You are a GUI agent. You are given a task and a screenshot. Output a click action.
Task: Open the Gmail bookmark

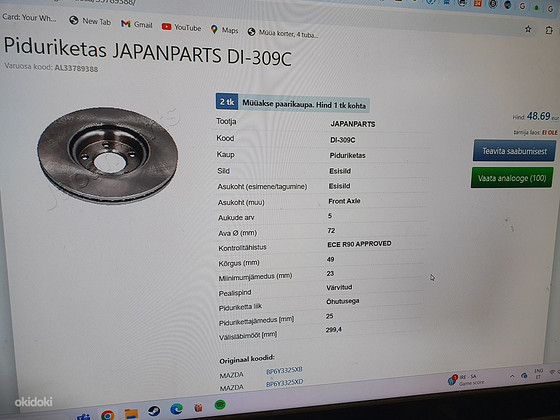click(136, 24)
